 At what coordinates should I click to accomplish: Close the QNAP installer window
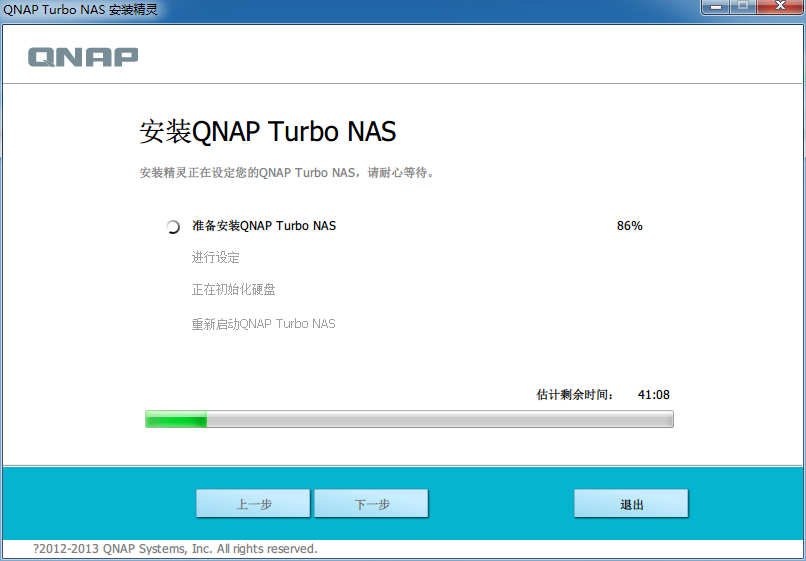coord(780,7)
